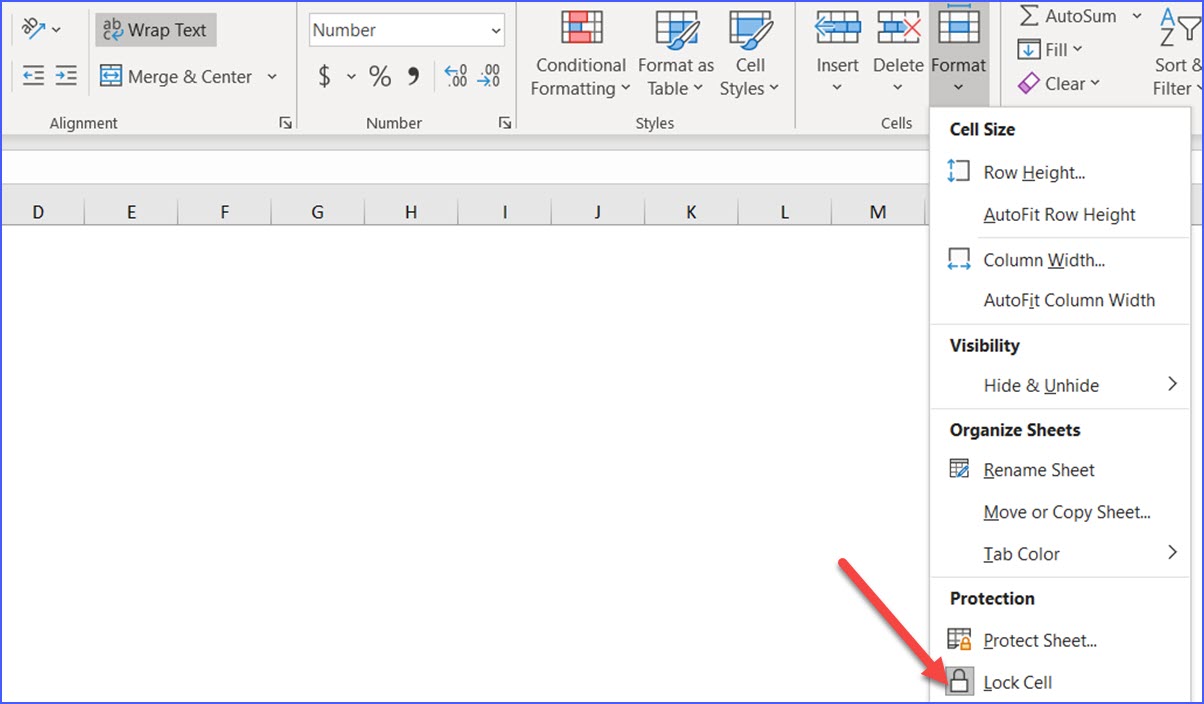Open the Number Format combo box
Viewport: 1204px width, 704px height.
pos(405,30)
